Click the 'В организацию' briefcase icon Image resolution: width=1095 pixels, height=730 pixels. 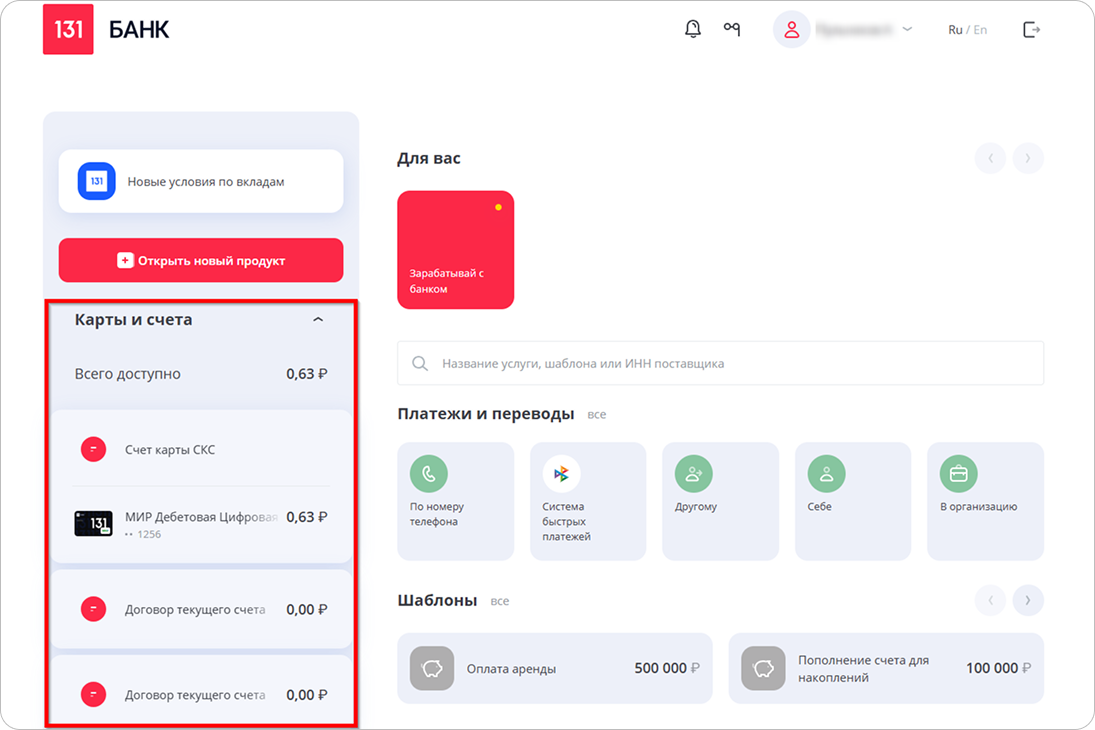click(958, 473)
